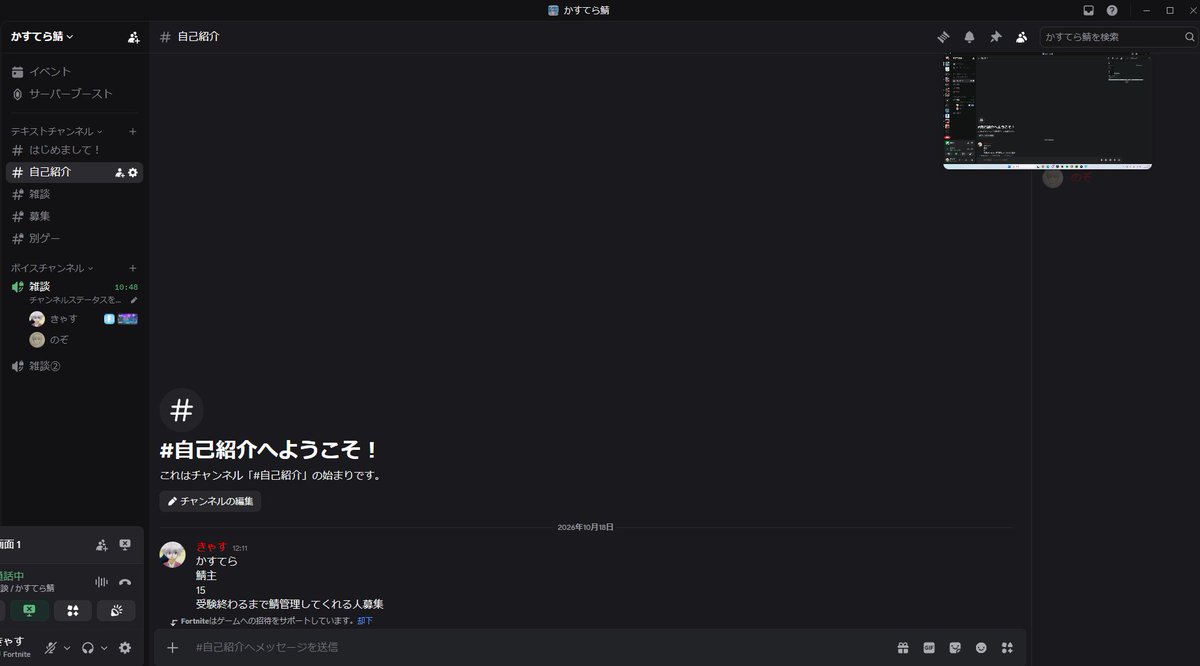
Task: Open the microphone input options chevron
Action: (x=67, y=648)
